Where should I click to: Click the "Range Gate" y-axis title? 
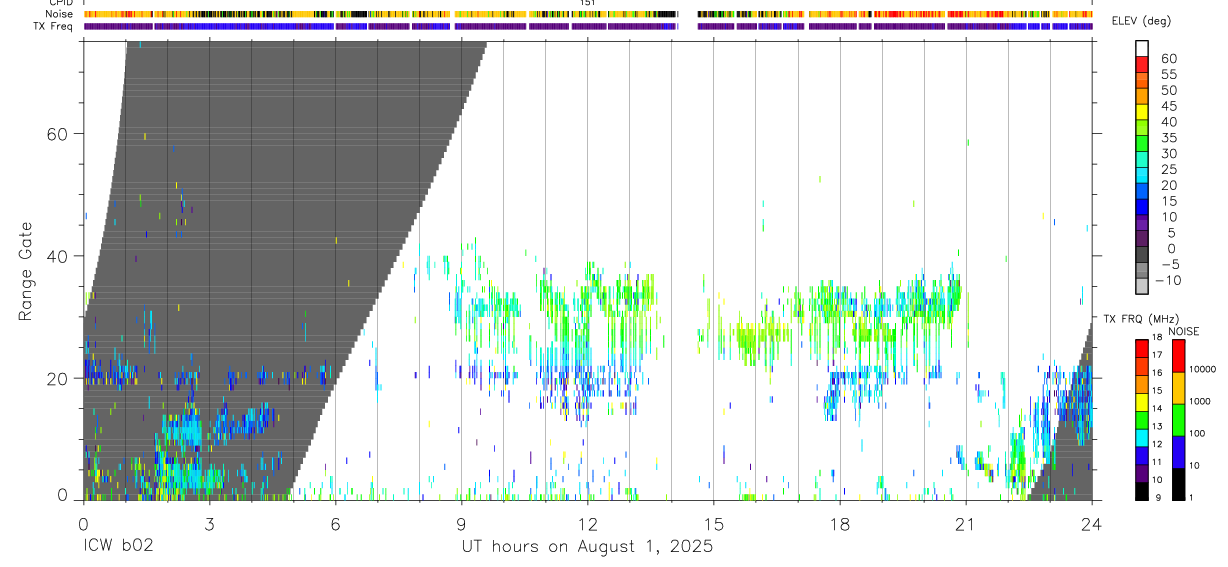26,271
